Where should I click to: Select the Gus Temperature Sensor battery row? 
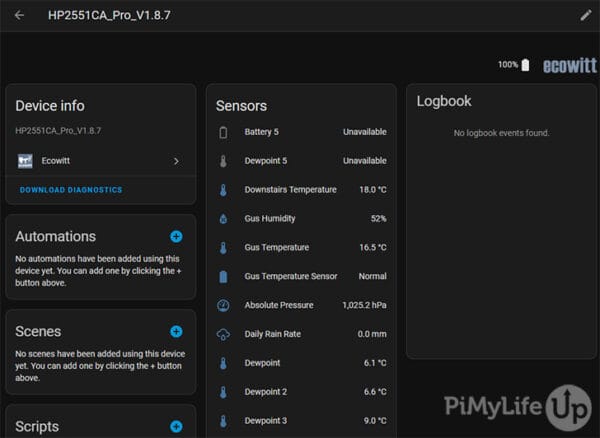300,276
